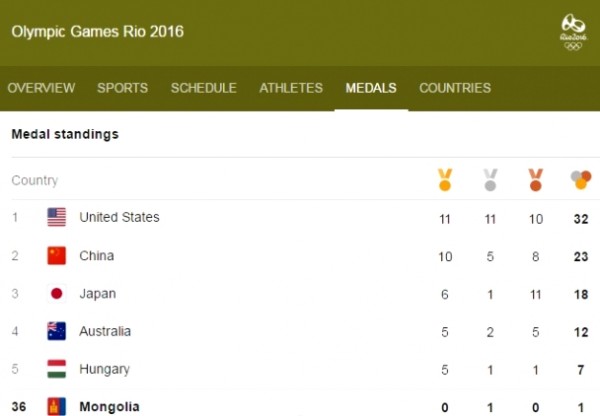This screenshot has width=600, height=416.
Task: Click the total medals column icon
Action: [580, 180]
